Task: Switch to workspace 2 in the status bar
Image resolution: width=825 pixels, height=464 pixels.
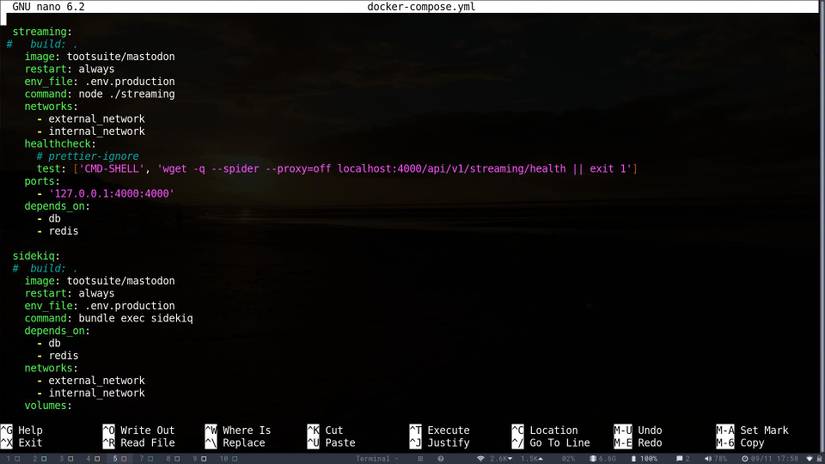Action: (39, 459)
